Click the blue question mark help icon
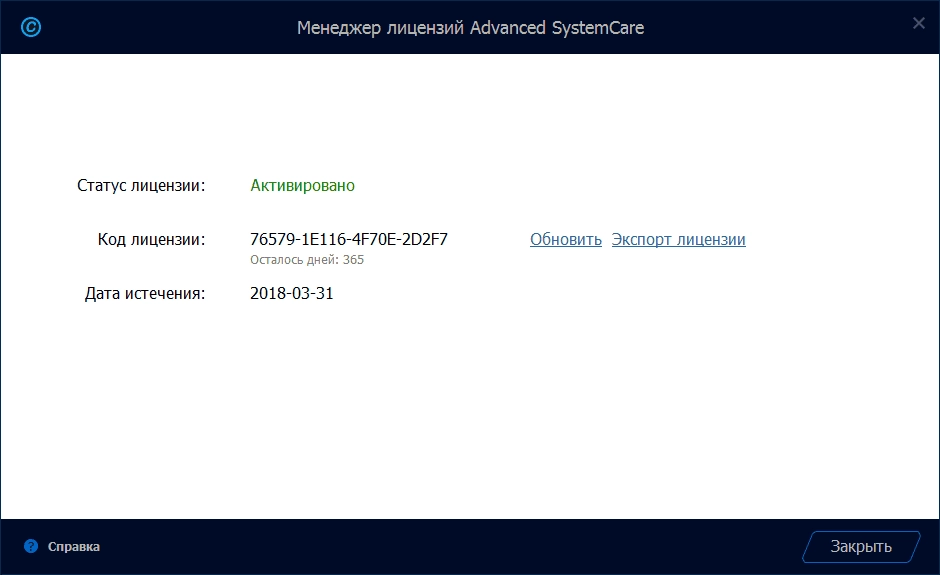The height and width of the screenshot is (575, 940). pos(31,546)
